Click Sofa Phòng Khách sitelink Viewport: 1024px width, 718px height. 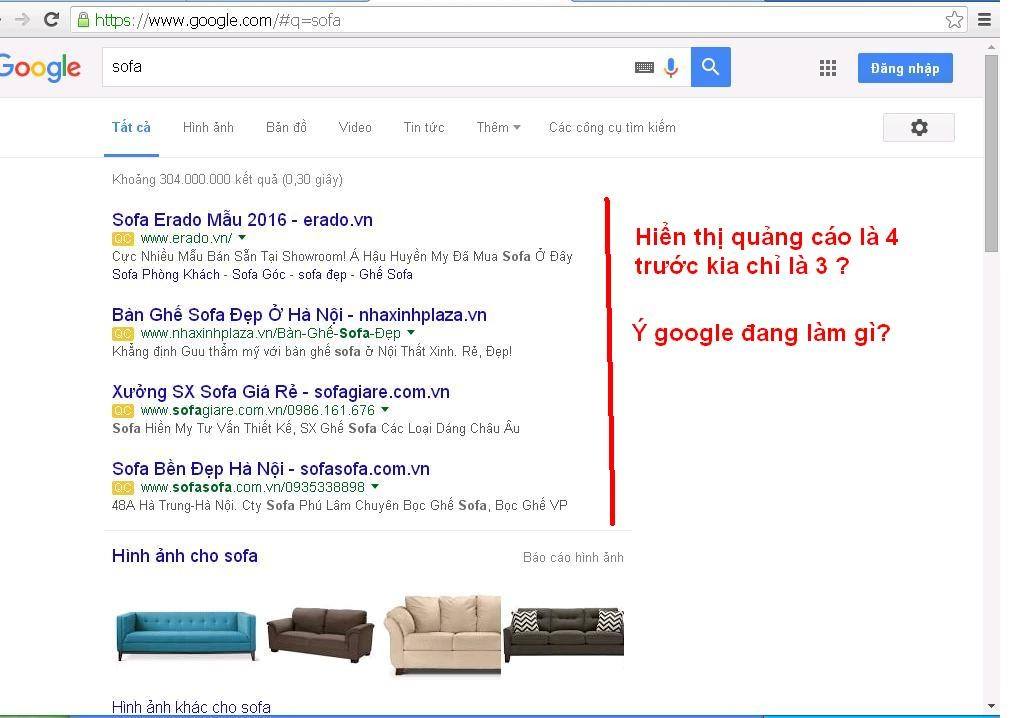(x=166, y=274)
